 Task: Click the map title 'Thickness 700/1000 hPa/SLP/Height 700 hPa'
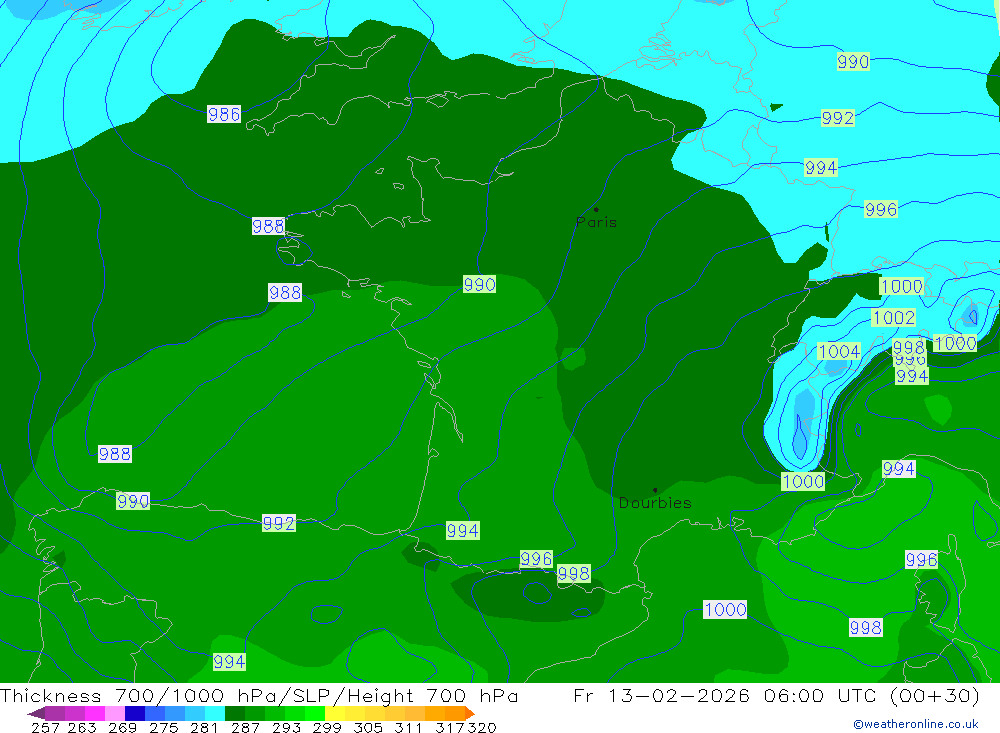pyautogui.click(x=259, y=695)
